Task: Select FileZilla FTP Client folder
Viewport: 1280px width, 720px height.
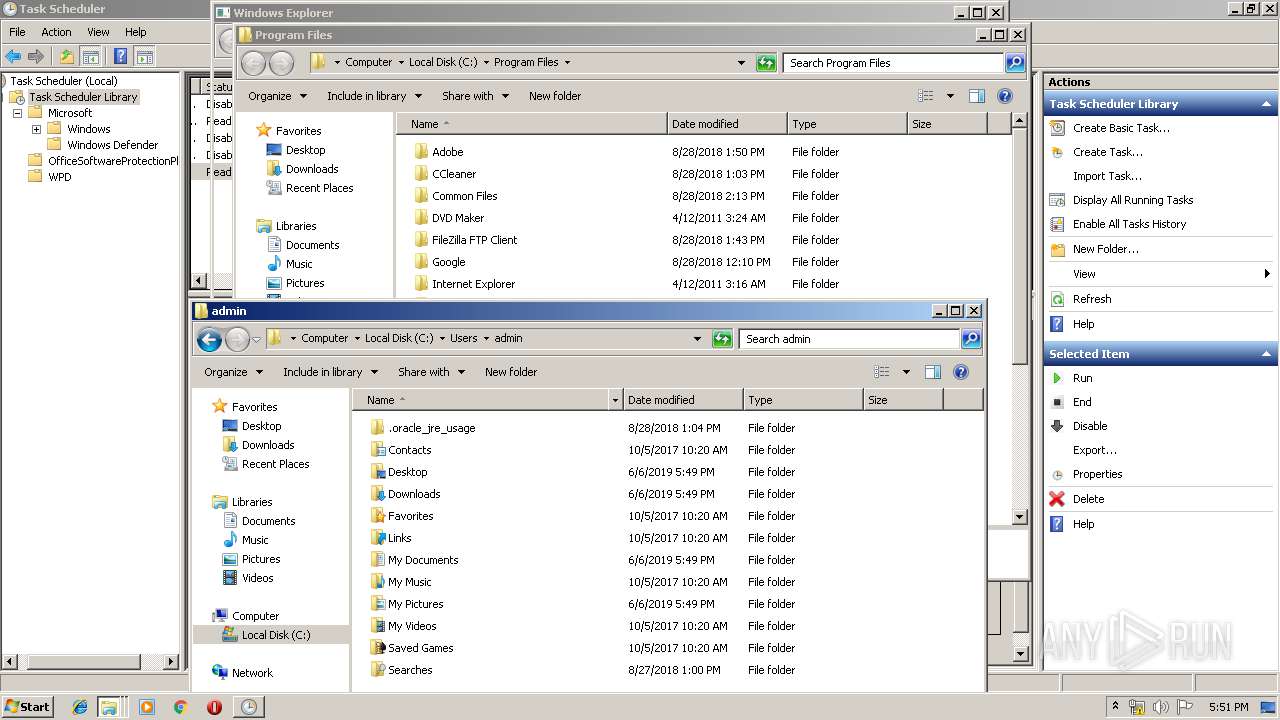Action: click(x=475, y=240)
